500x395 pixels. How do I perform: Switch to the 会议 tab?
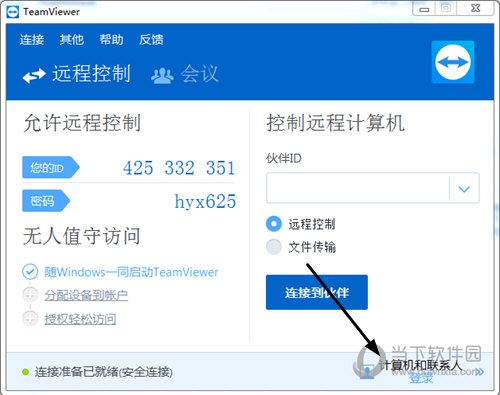pos(185,74)
